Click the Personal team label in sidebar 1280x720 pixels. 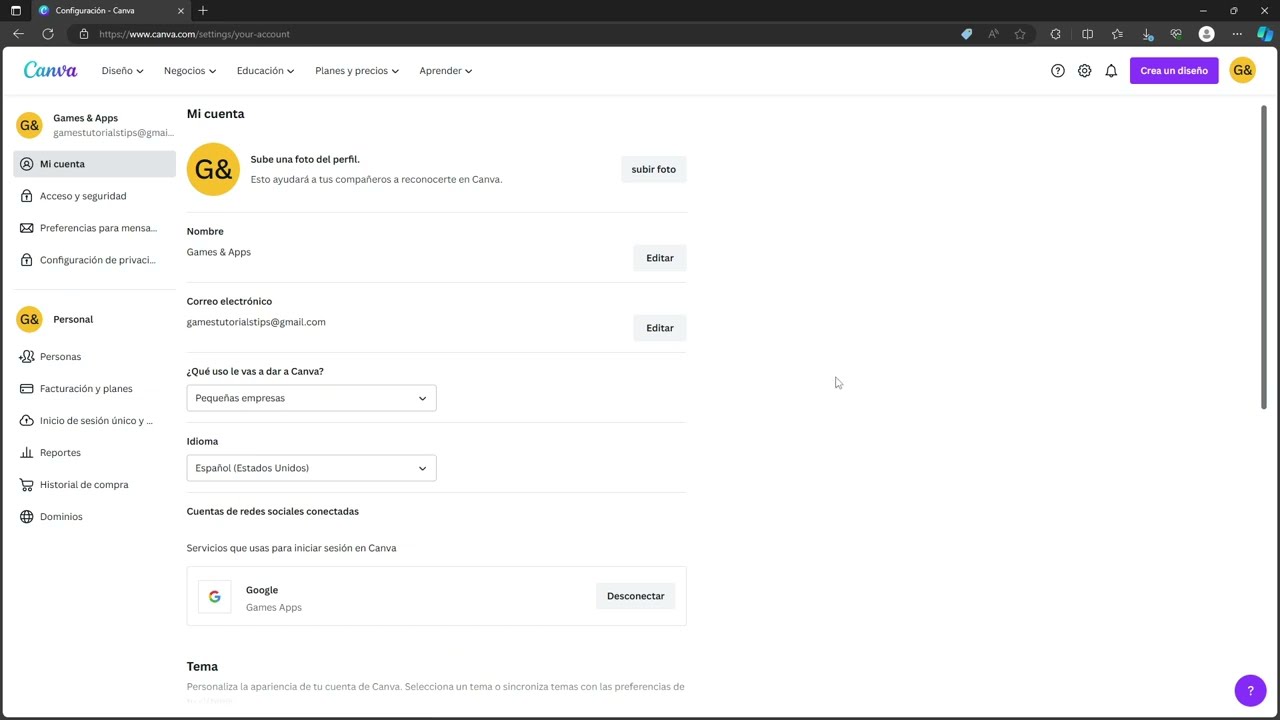point(73,319)
